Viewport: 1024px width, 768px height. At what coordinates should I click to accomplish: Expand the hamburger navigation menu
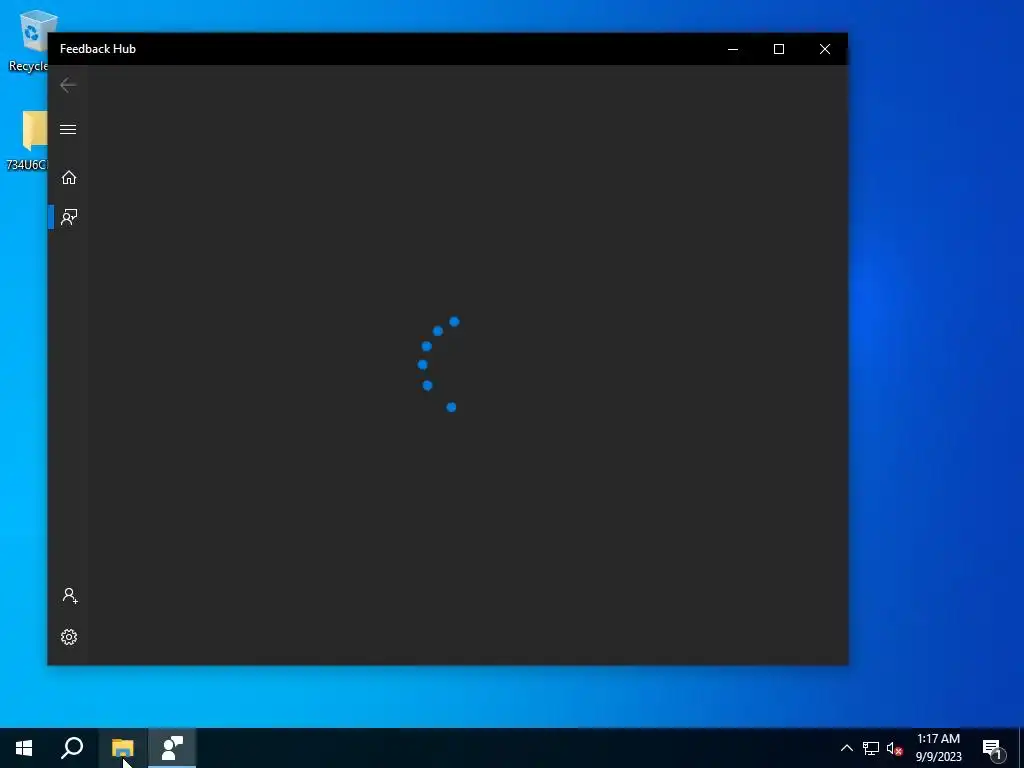68,129
